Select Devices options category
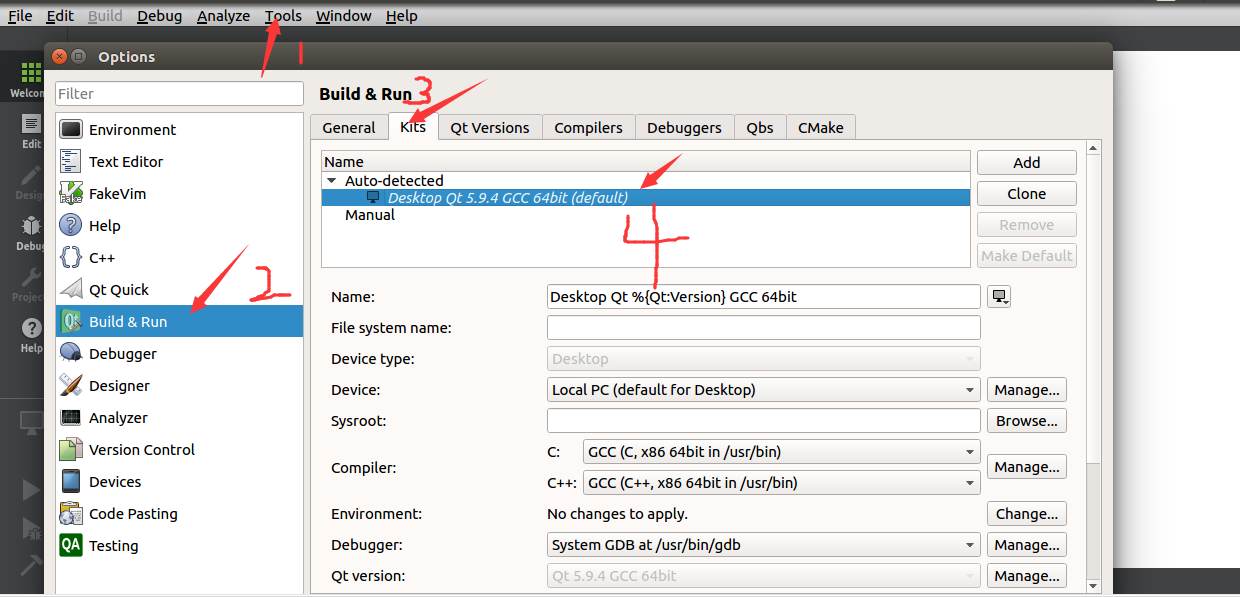1240x597 pixels. click(x=179, y=482)
